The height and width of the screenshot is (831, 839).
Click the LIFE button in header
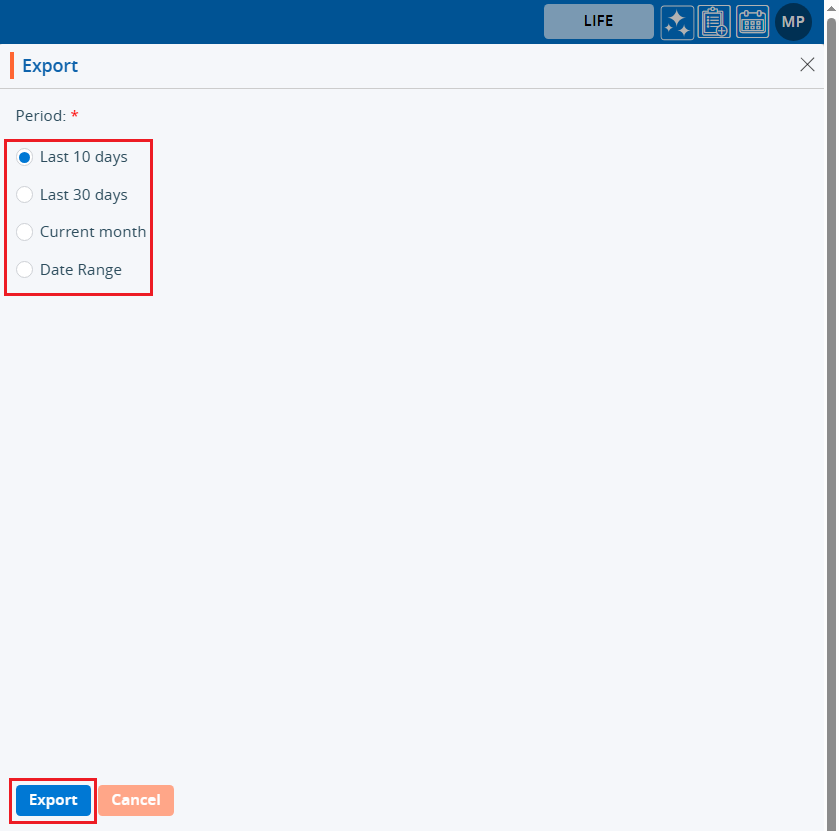tap(598, 21)
